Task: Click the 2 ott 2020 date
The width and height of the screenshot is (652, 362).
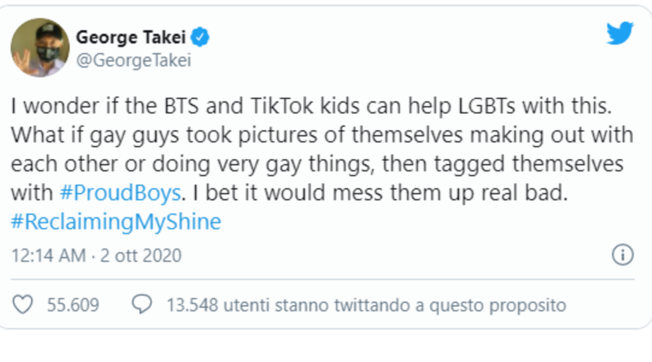Action: click(x=141, y=255)
